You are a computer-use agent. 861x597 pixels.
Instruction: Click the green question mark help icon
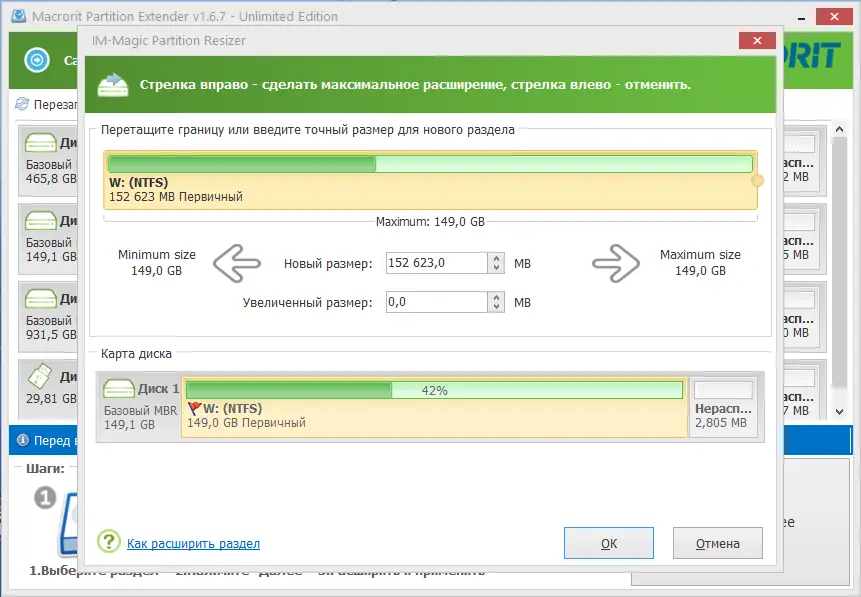109,541
